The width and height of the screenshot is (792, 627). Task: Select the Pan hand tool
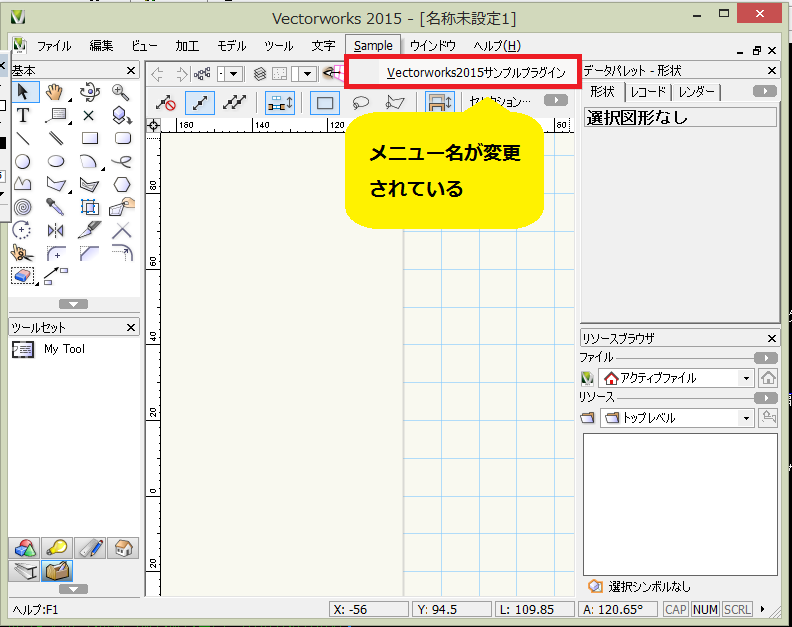(x=55, y=92)
